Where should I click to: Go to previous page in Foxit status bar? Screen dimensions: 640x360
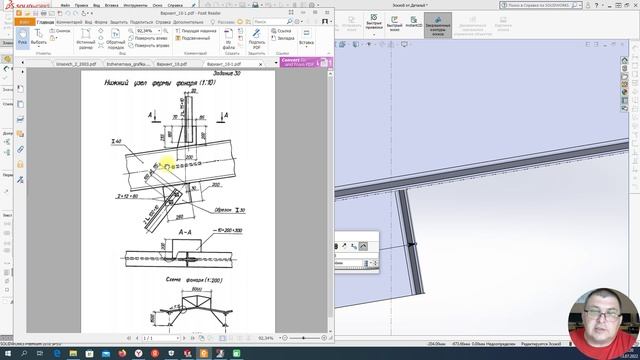tap(137, 338)
